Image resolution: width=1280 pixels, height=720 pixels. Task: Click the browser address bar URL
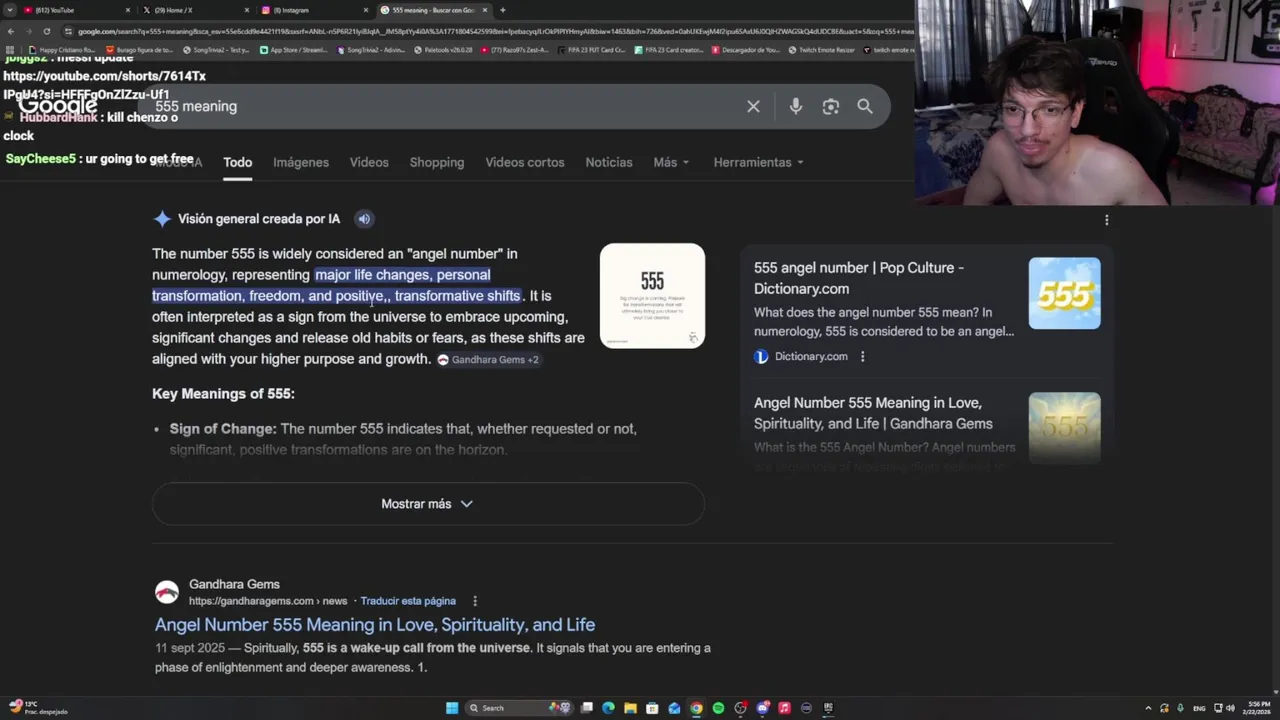coord(490,31)
